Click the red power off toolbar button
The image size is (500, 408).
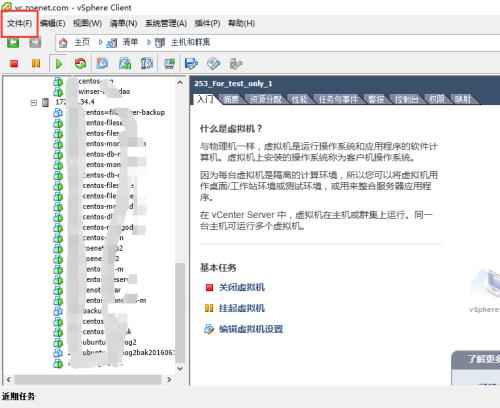(14, 63)
